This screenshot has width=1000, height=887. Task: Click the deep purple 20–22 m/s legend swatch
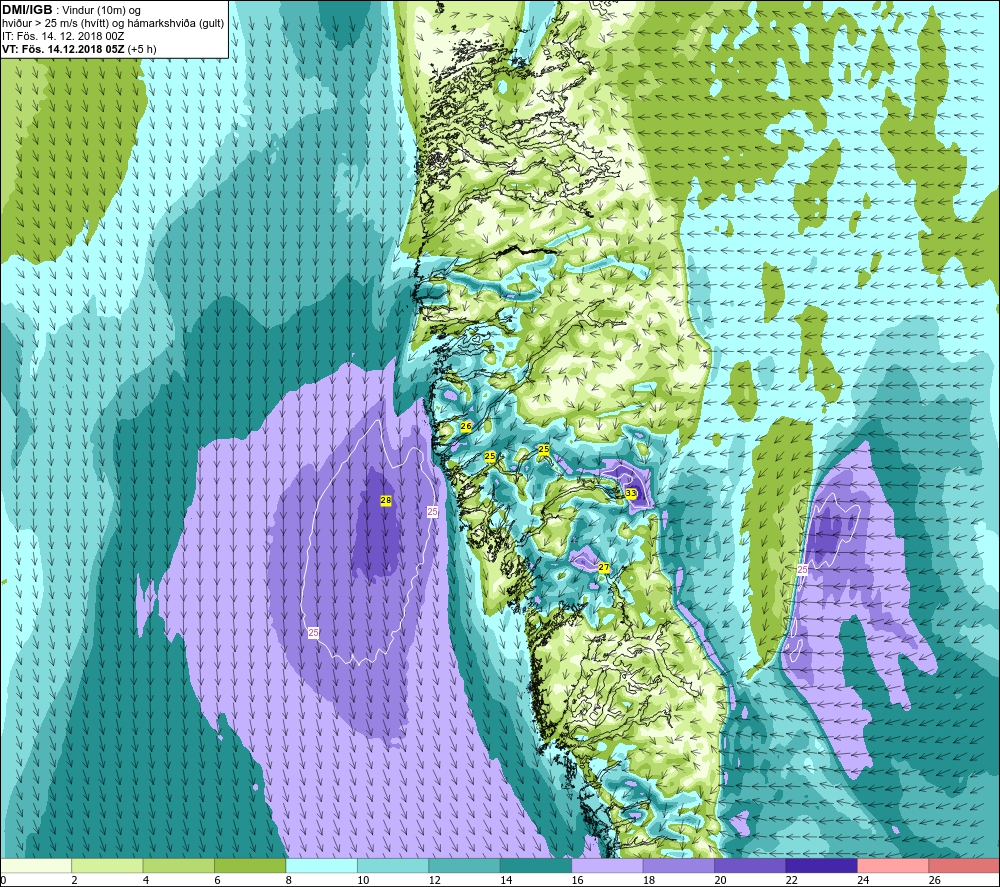tap(750, 866)
